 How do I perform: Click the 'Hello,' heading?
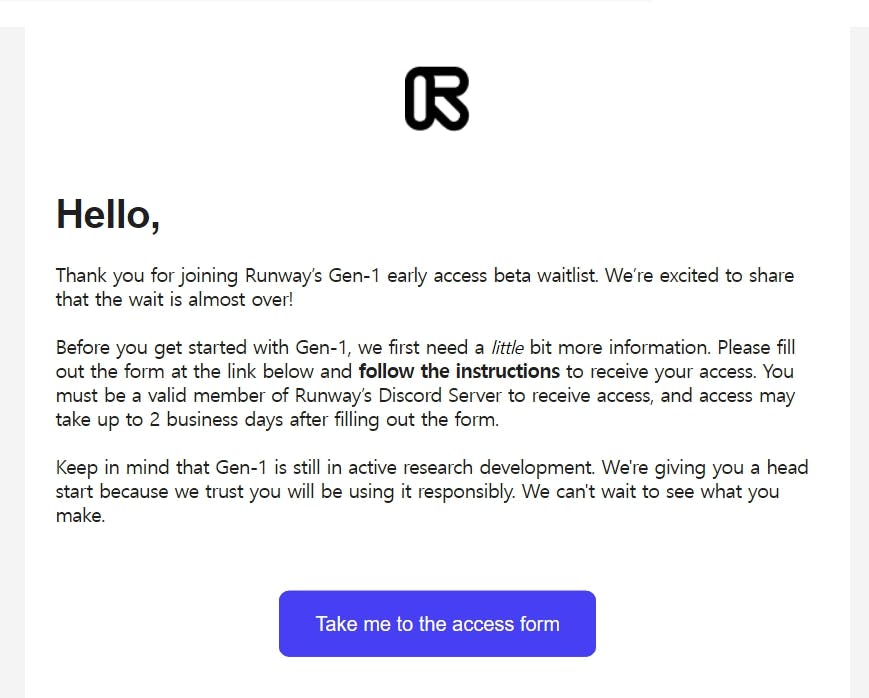[x=108, y=215]
